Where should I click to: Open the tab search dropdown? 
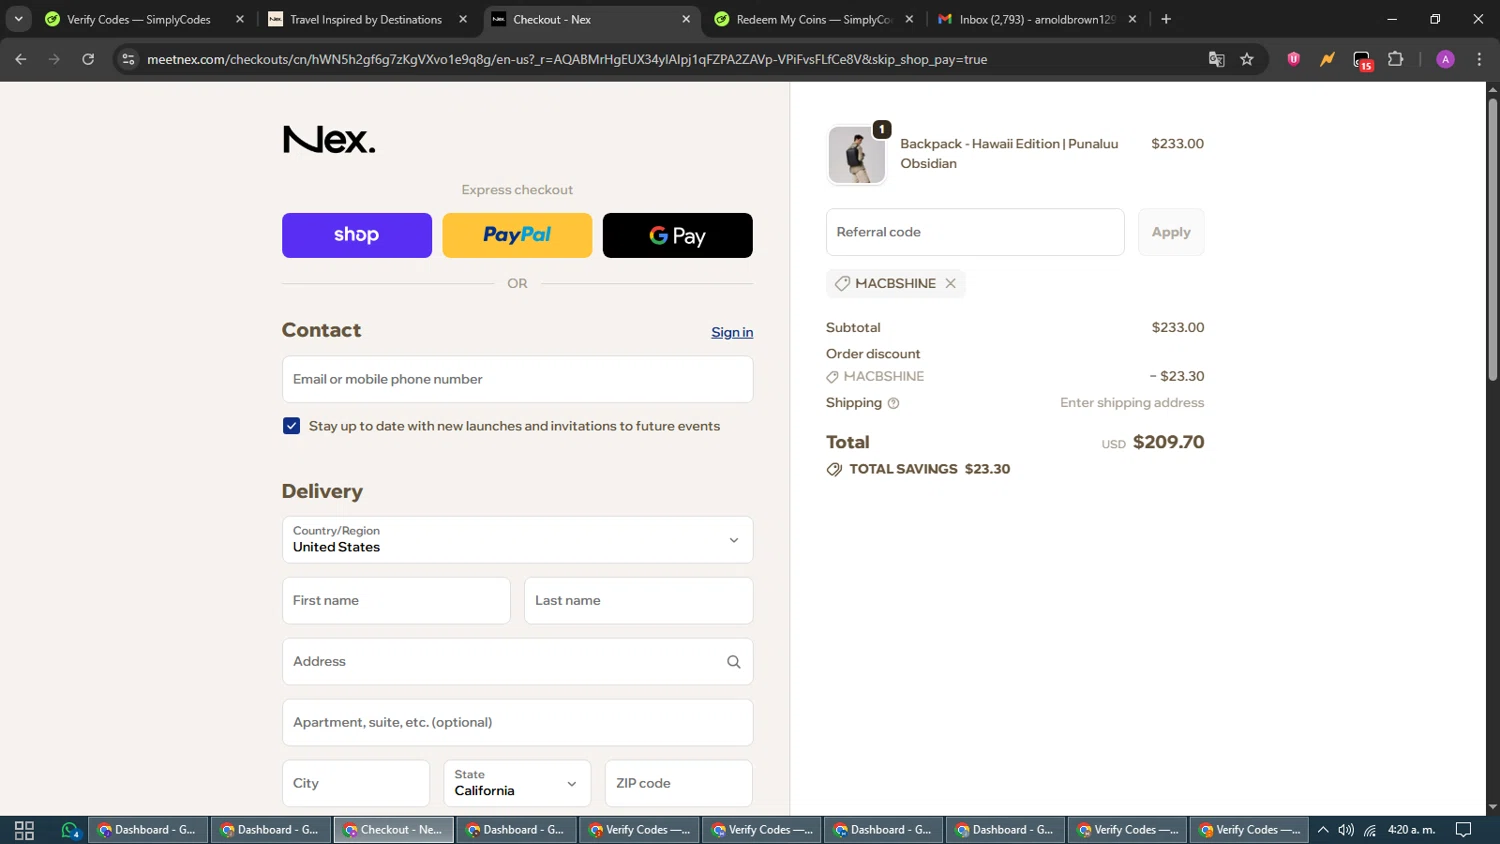[x=18, y=19]
